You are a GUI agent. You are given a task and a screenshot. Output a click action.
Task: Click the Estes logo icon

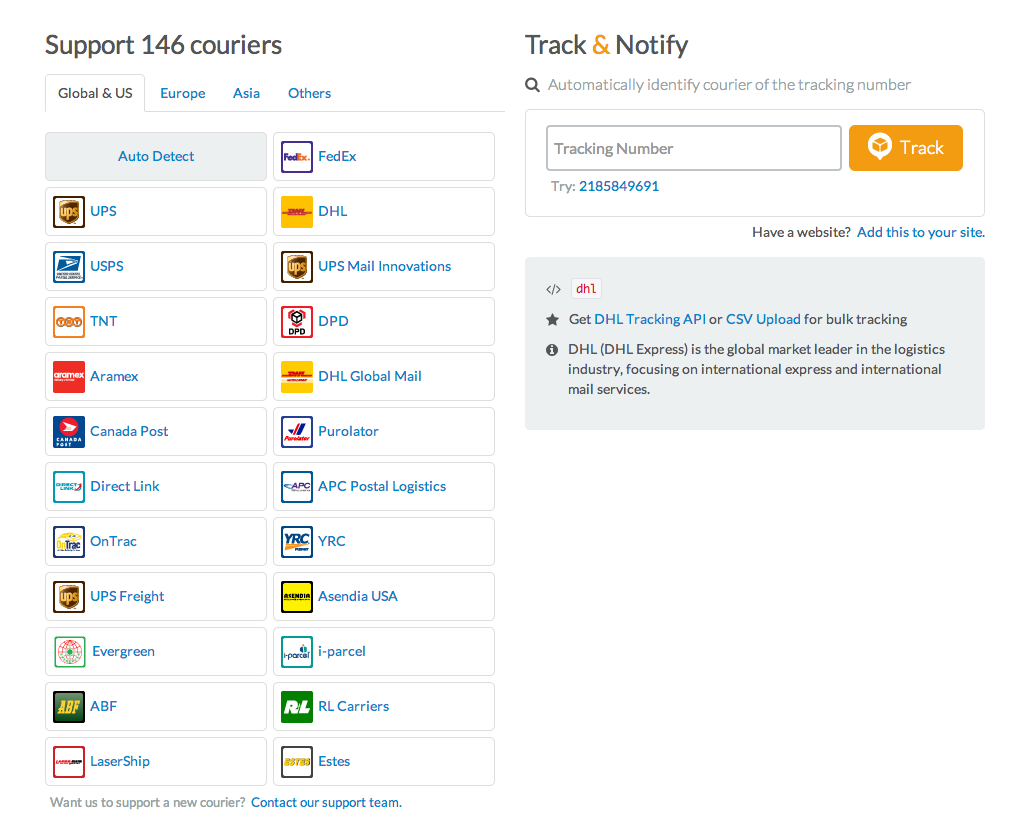[x=297, y=760]
